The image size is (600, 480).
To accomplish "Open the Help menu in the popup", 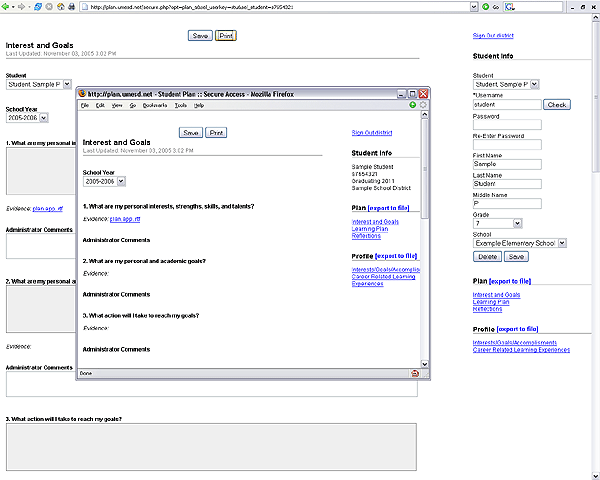I will (x=199, y=105).
